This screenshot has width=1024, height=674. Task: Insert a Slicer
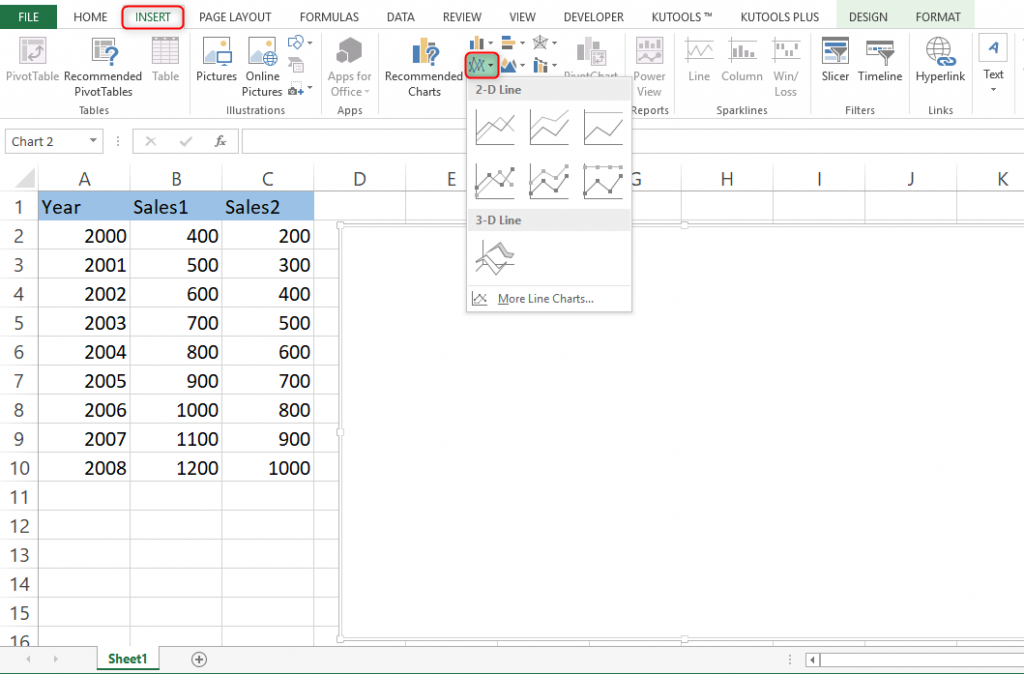835,63
